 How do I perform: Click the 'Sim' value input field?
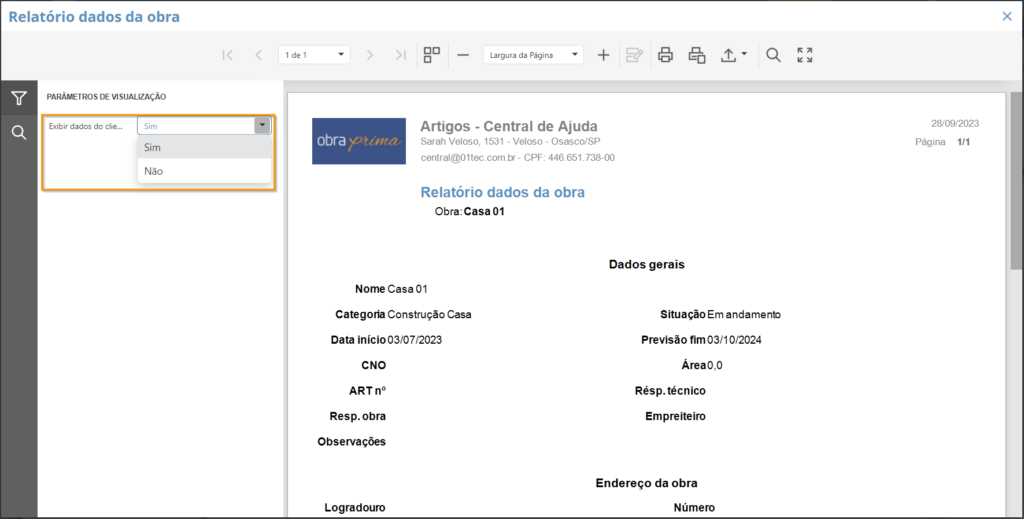pyautogui.click(x=196, y=126)
